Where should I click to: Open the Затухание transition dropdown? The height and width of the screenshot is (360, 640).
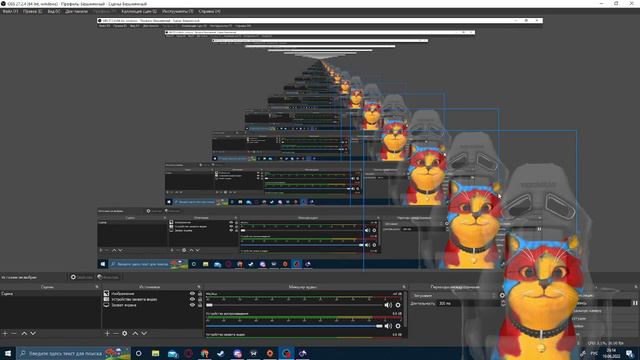(455, 296)
